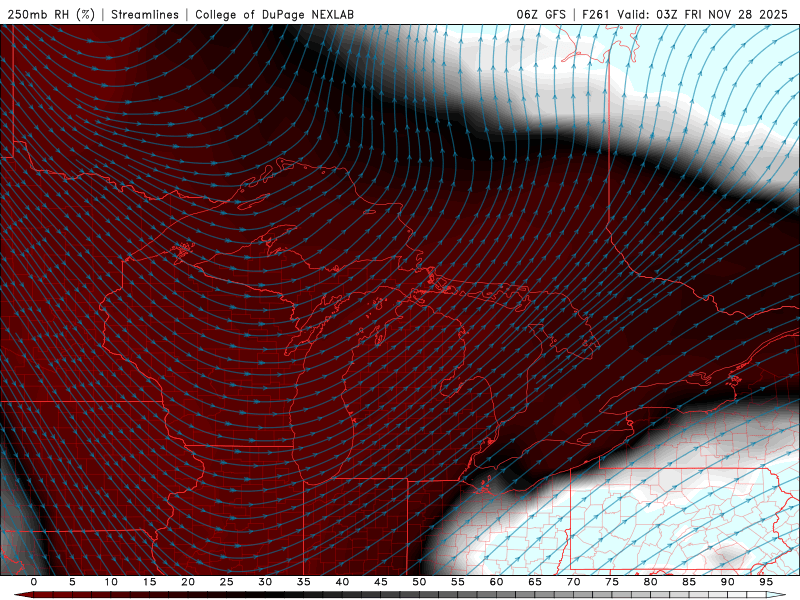Click the "College of DuPage NEXLAB" text
The width and height of the screenshot is (800, 600).
point(274,14)
